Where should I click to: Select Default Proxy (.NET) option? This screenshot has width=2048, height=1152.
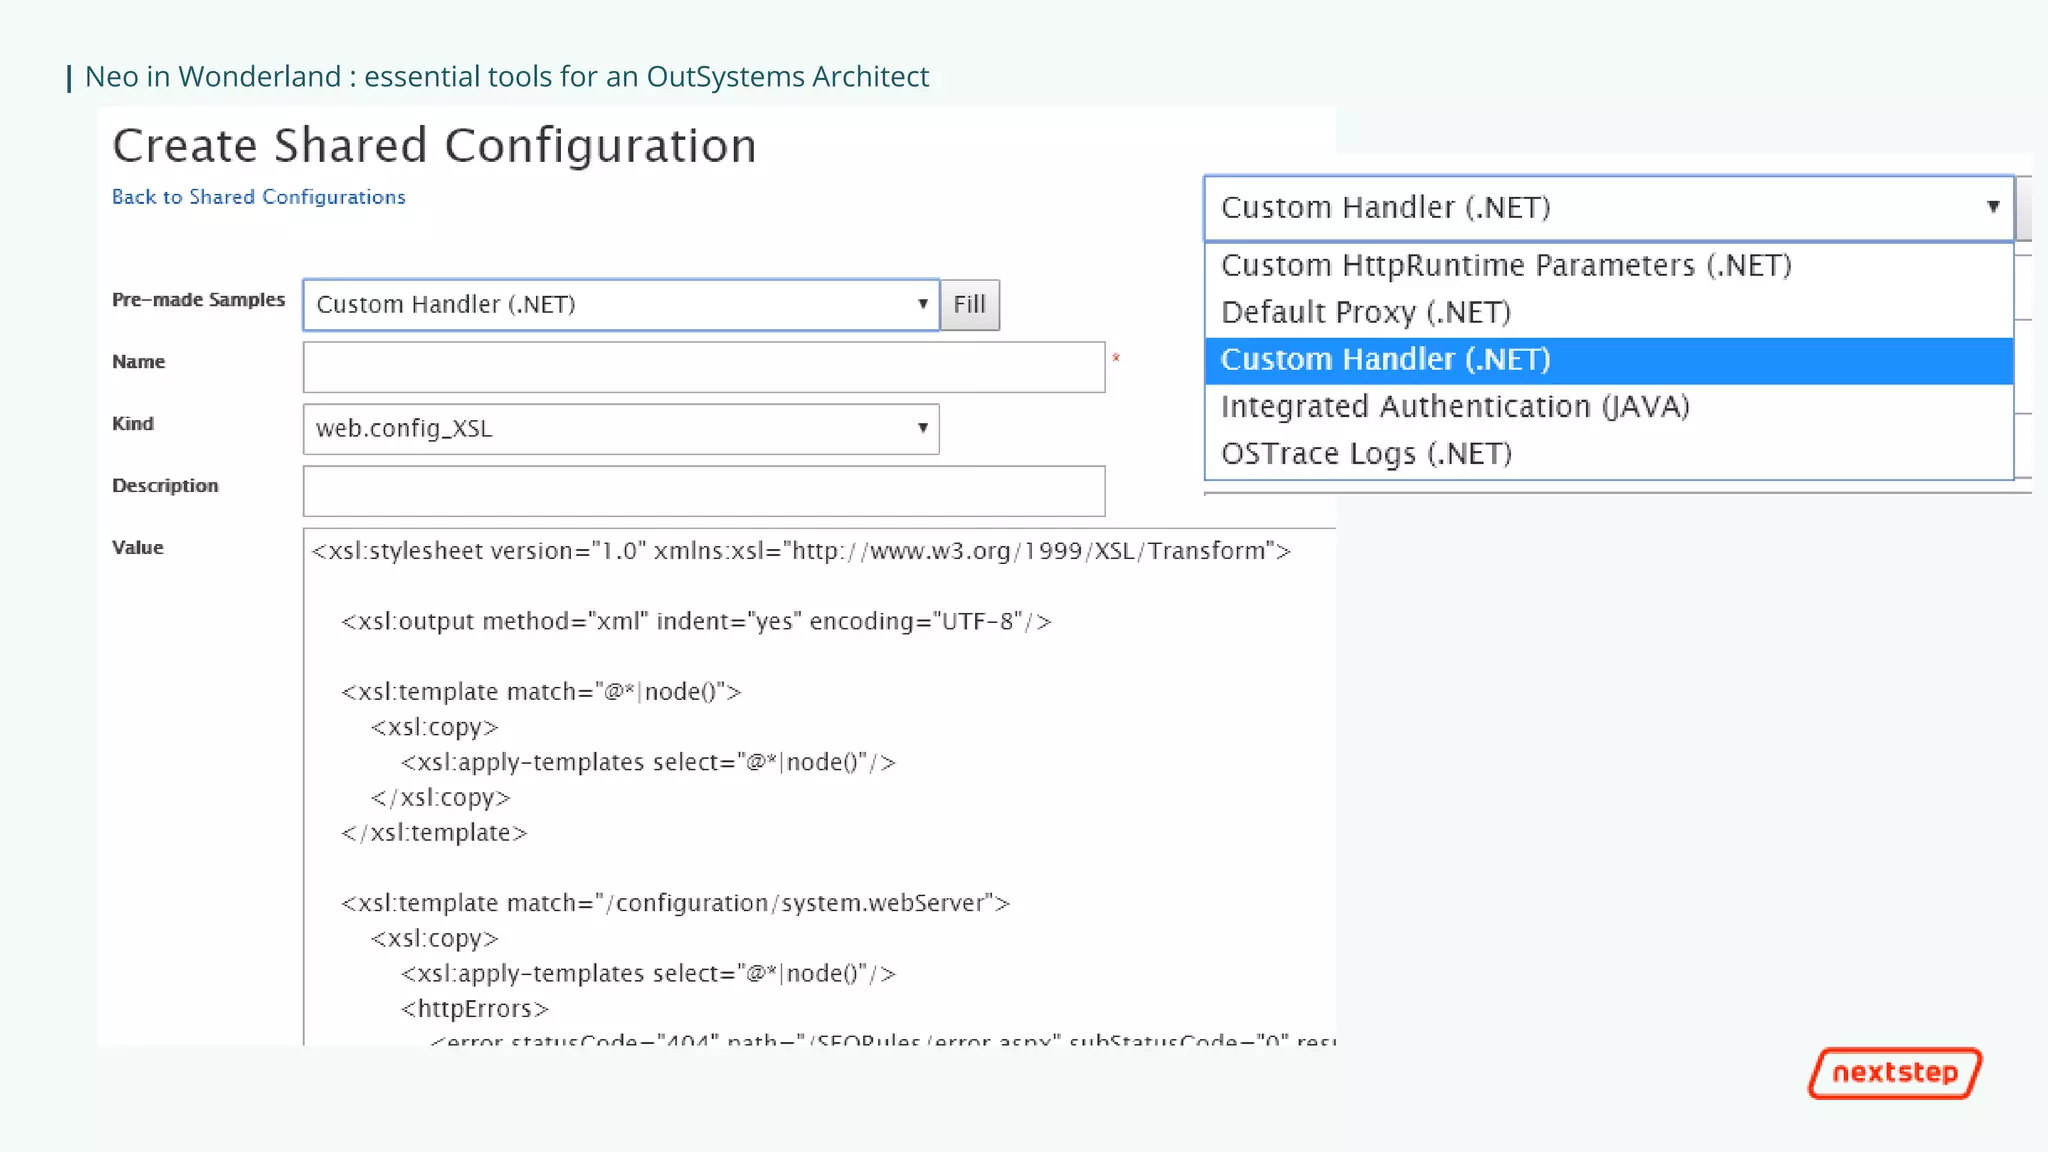(x=1365, y=312)
